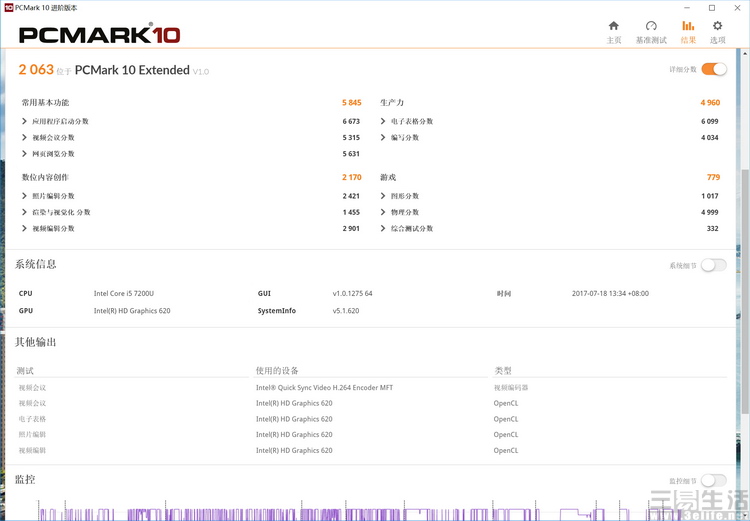This screenshot has height=521, width=750.
Task: Click the GUI version v1.0.1275 64
Action: pos(353,293)
